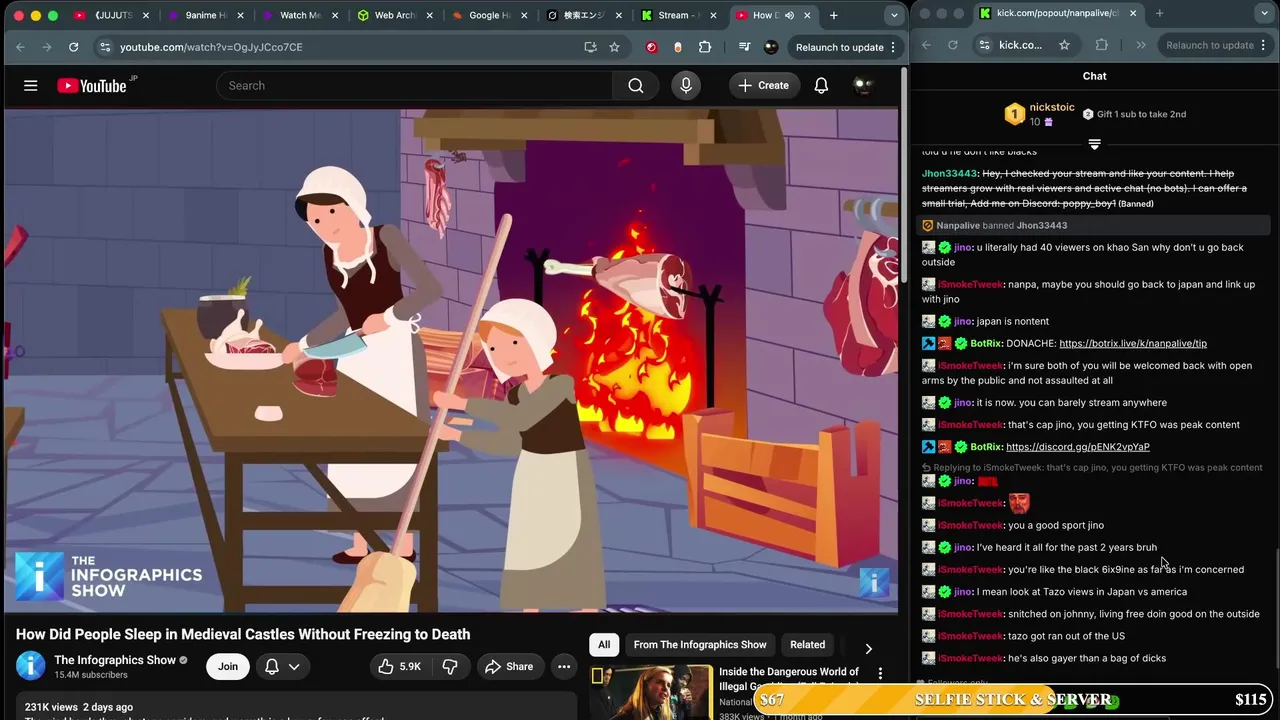This screenshot has width=1280, height=720.
Task: Click iSmokeTweek in 'you a good sport jino'
Action: point(970,525)
